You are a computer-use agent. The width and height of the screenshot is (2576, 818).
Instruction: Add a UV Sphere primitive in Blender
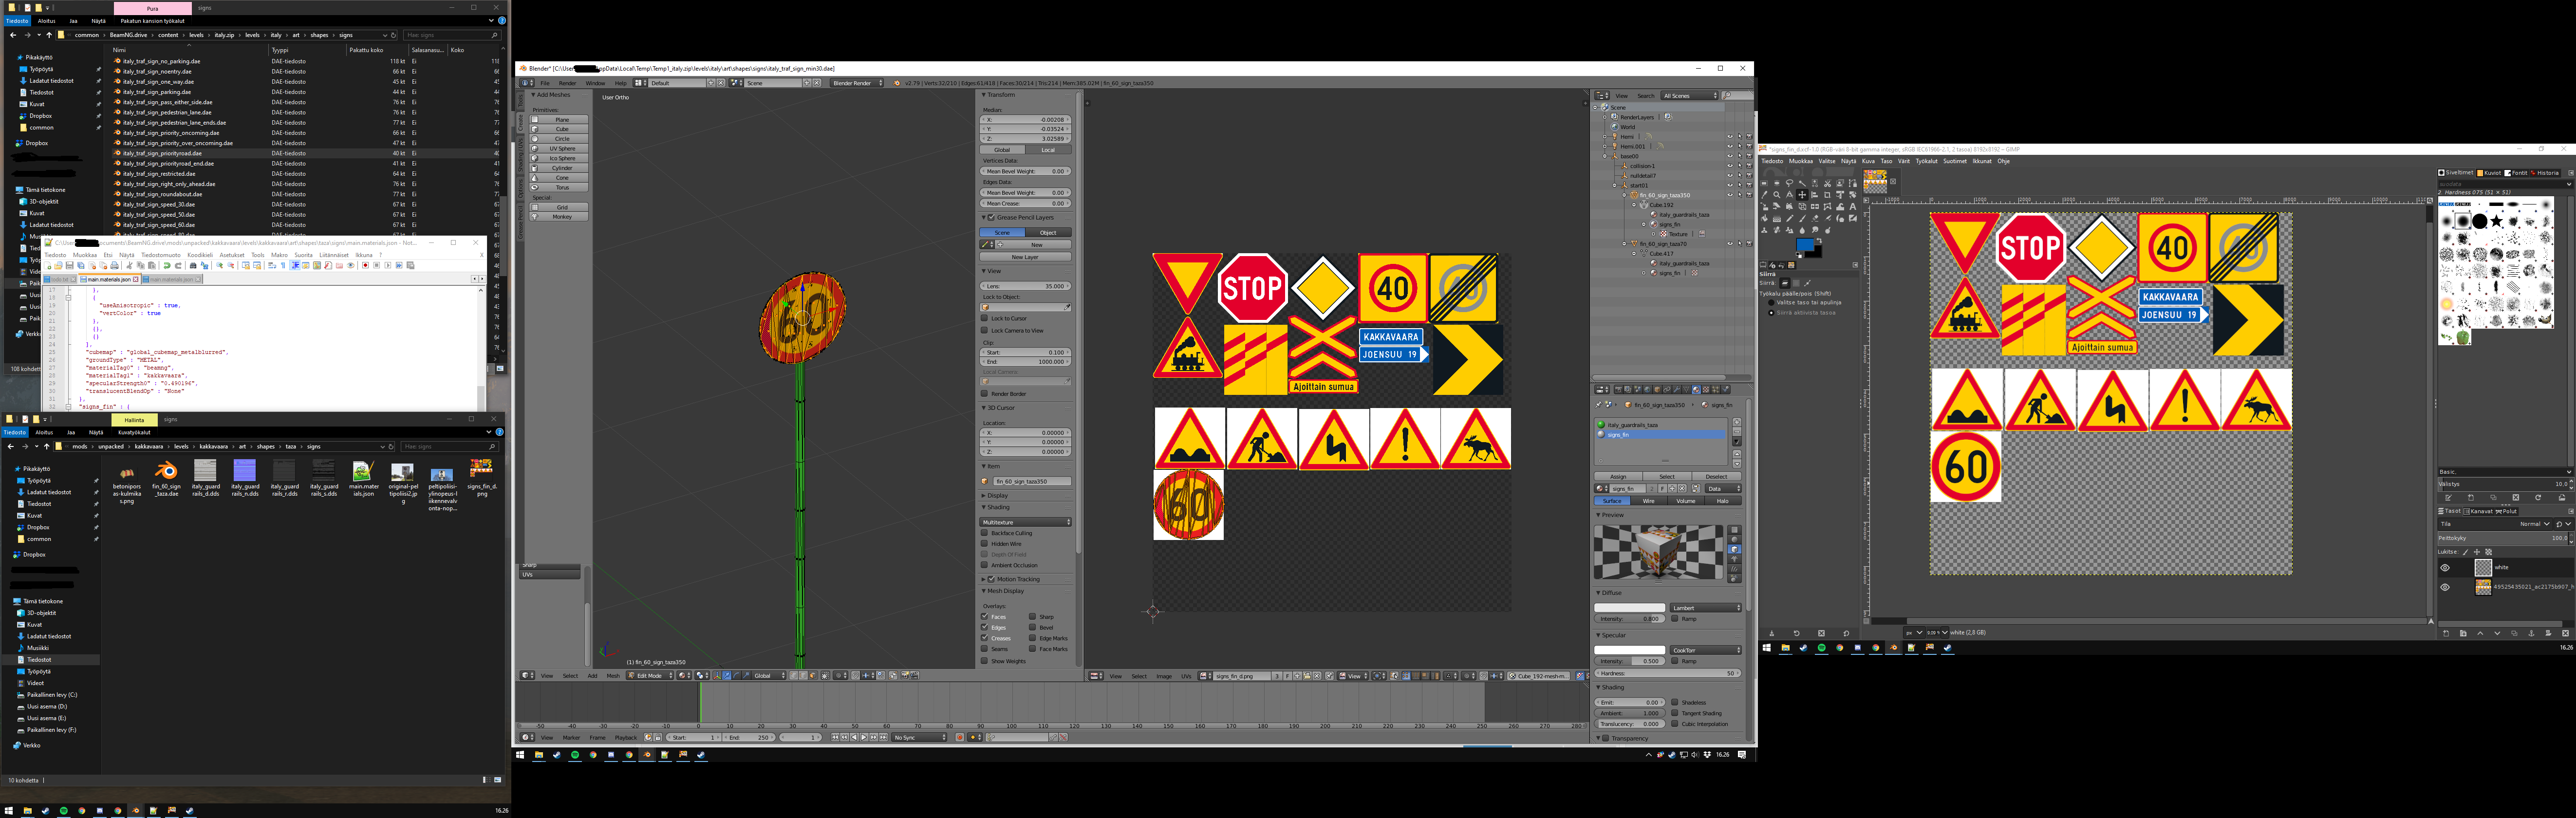560,148
